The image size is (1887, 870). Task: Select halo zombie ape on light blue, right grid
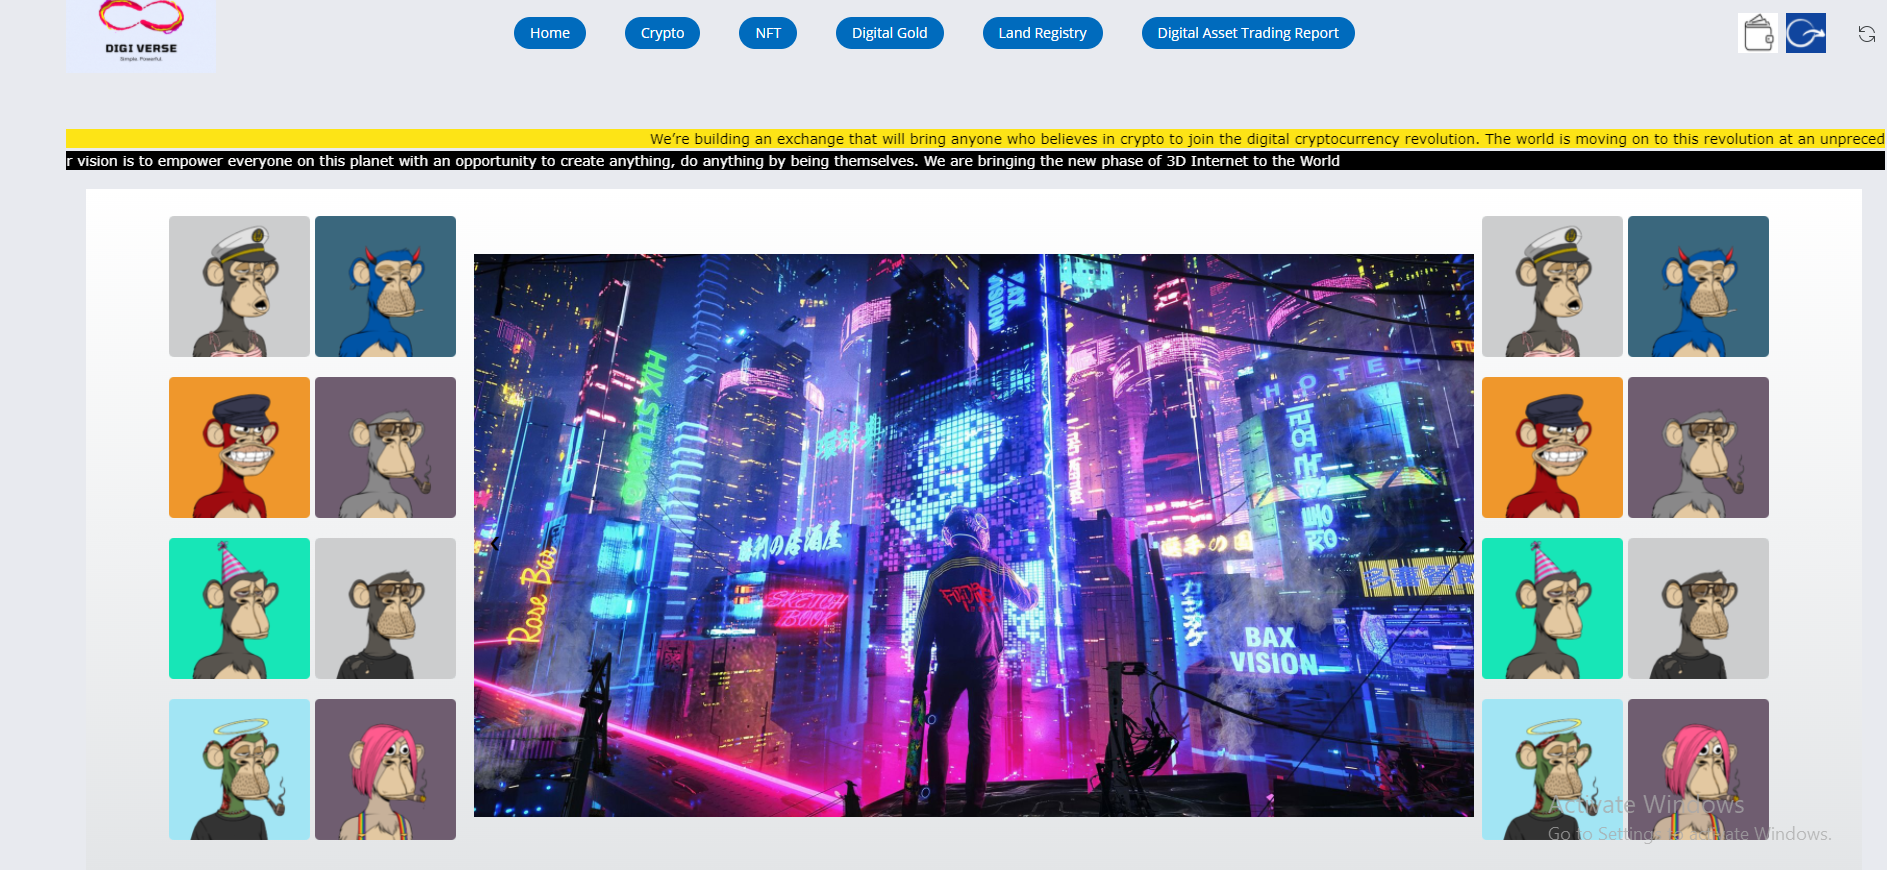click(x=1552, y=769)
